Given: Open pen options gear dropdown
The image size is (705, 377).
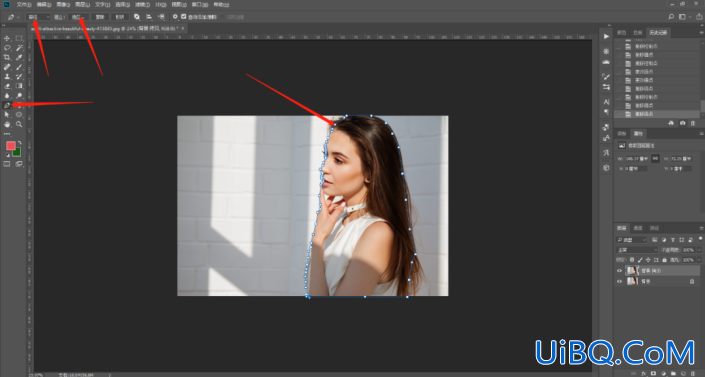Looking at the screenshot, I should tap(175, 17).
